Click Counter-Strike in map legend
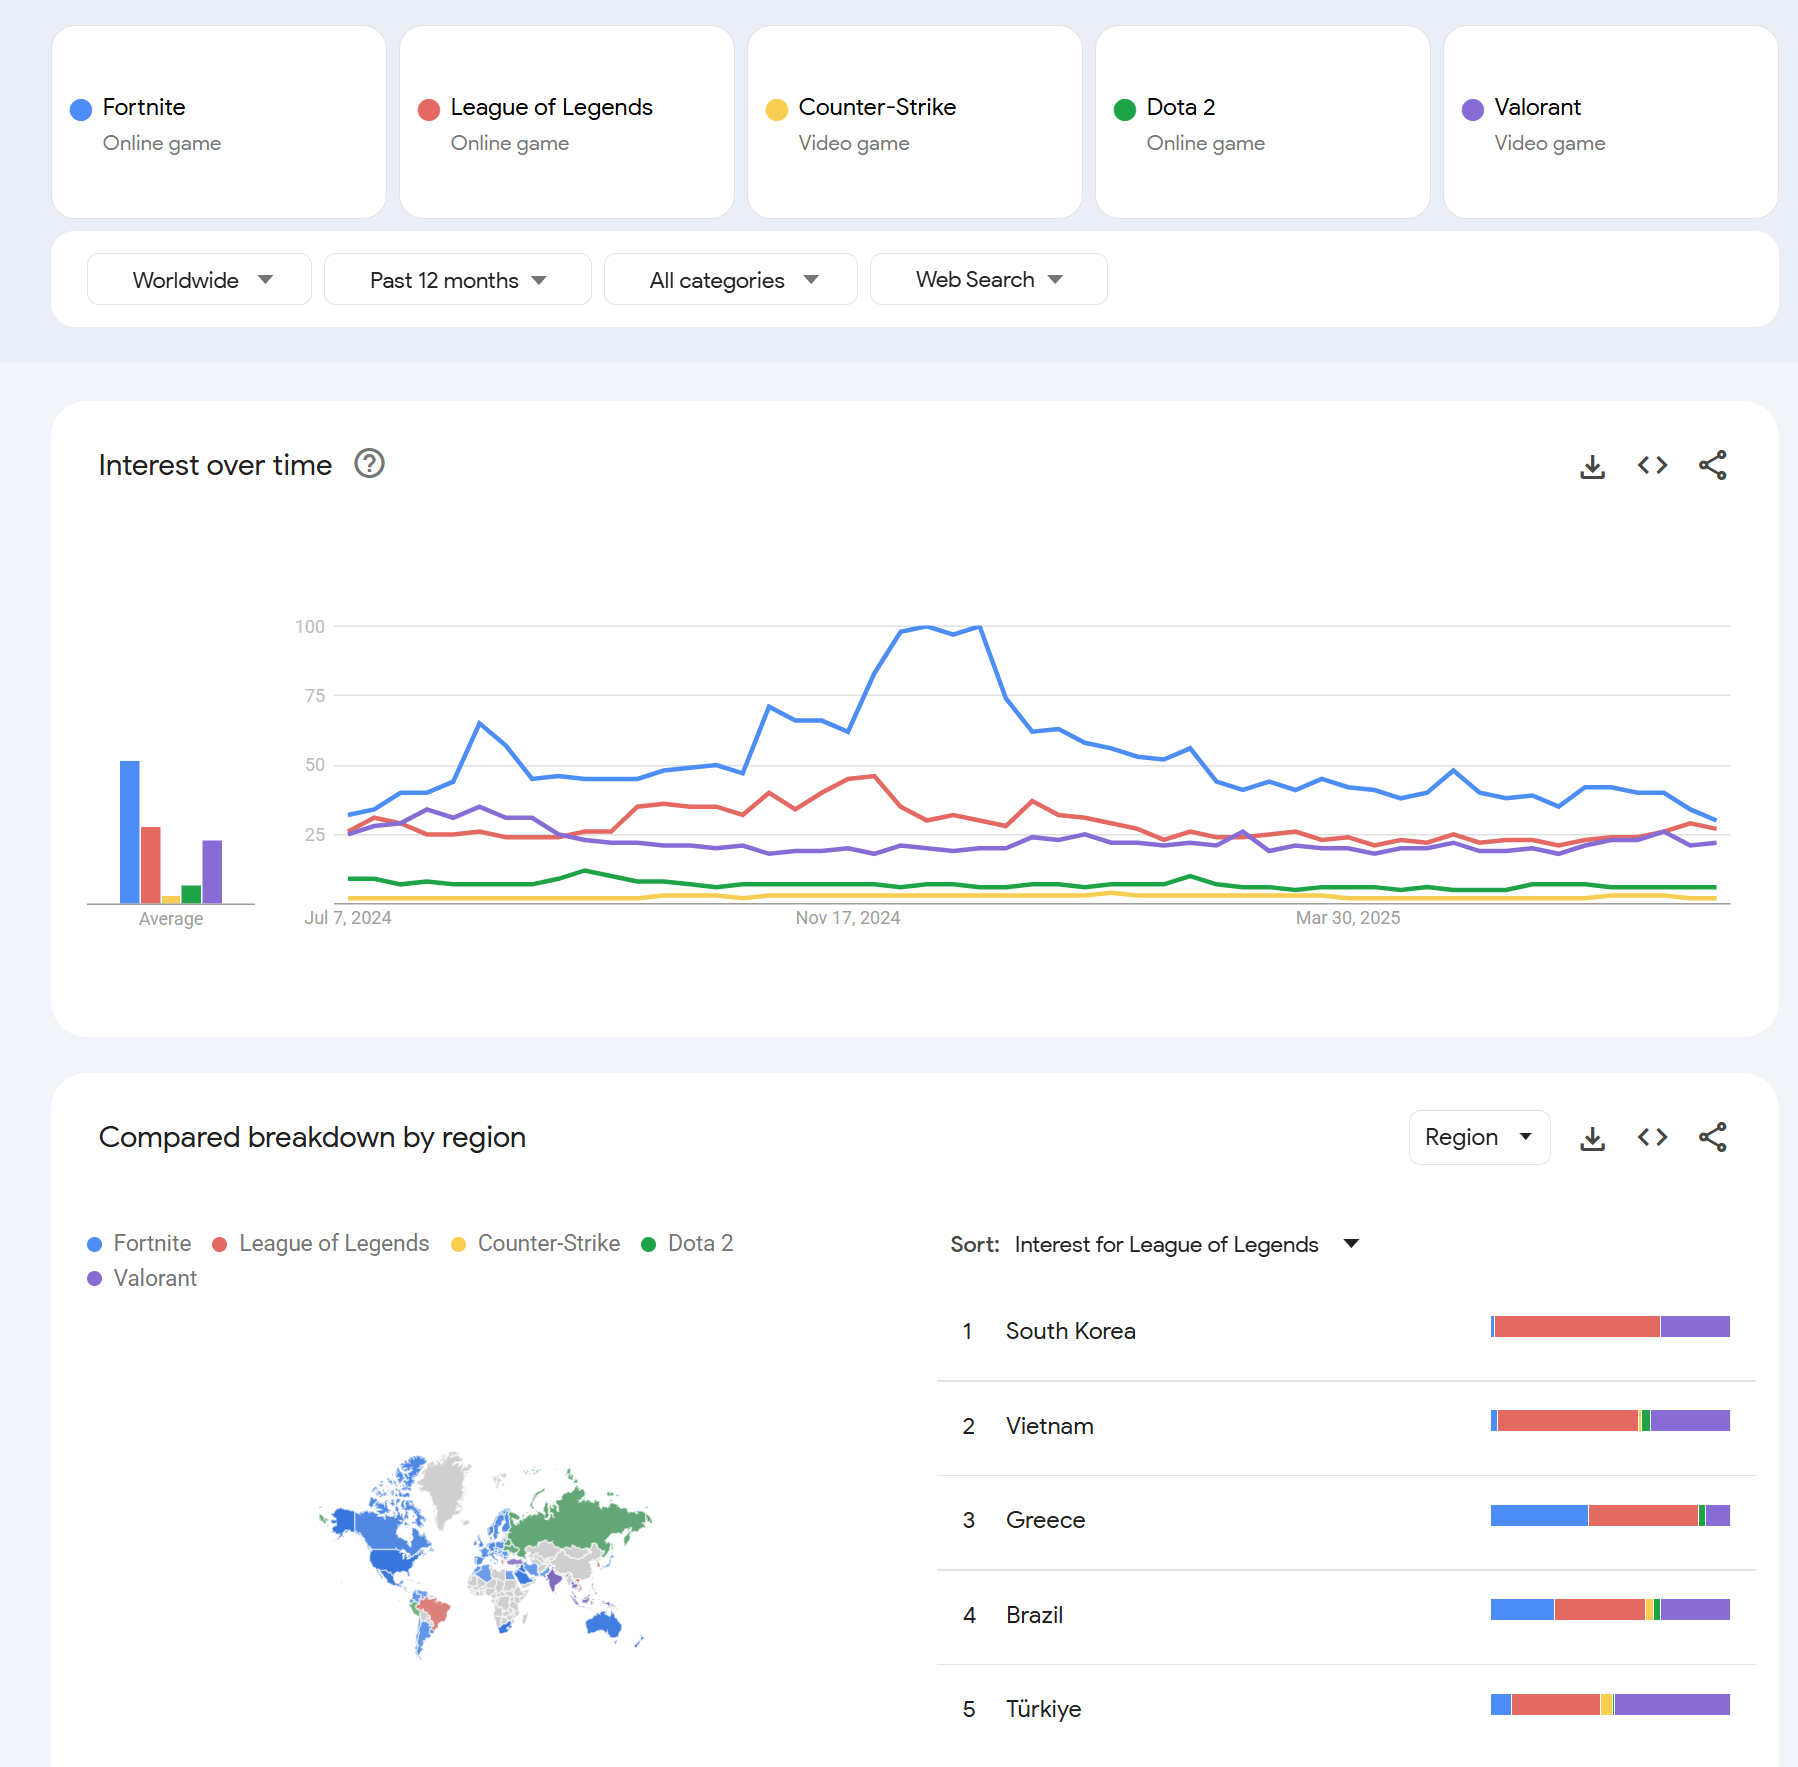1798x1767 pixels. tap(536, 1243)
